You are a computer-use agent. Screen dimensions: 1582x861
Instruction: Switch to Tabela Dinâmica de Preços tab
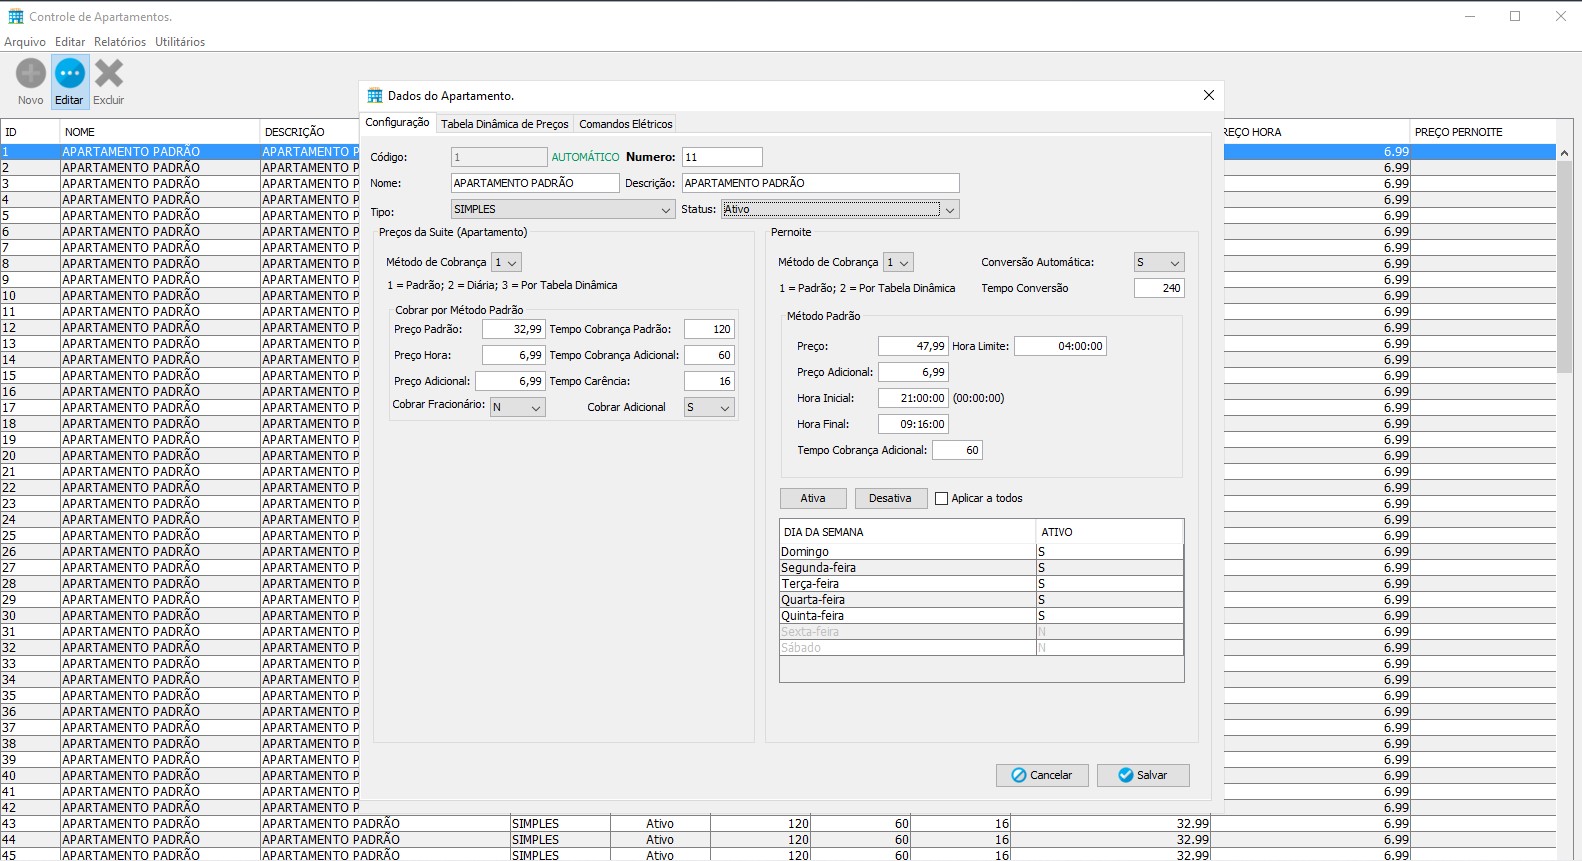[x=504, y=124]
